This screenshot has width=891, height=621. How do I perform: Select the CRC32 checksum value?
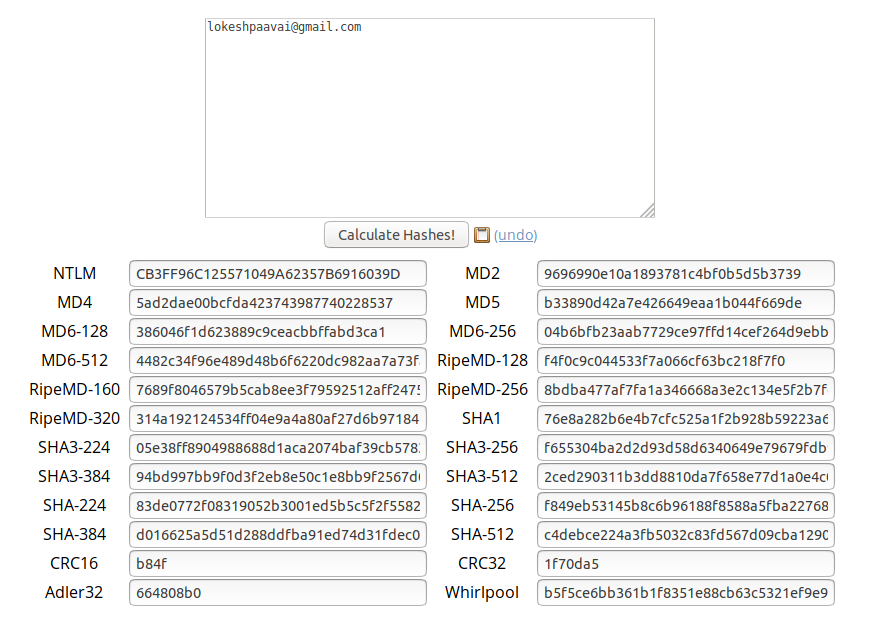[686, 564]
